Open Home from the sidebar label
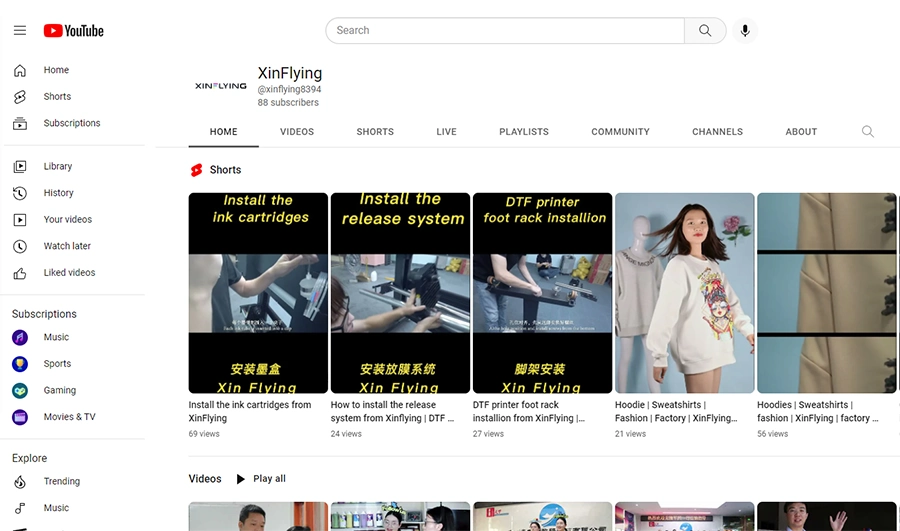This screenshot has height=531, width=900. pos(56,70)
